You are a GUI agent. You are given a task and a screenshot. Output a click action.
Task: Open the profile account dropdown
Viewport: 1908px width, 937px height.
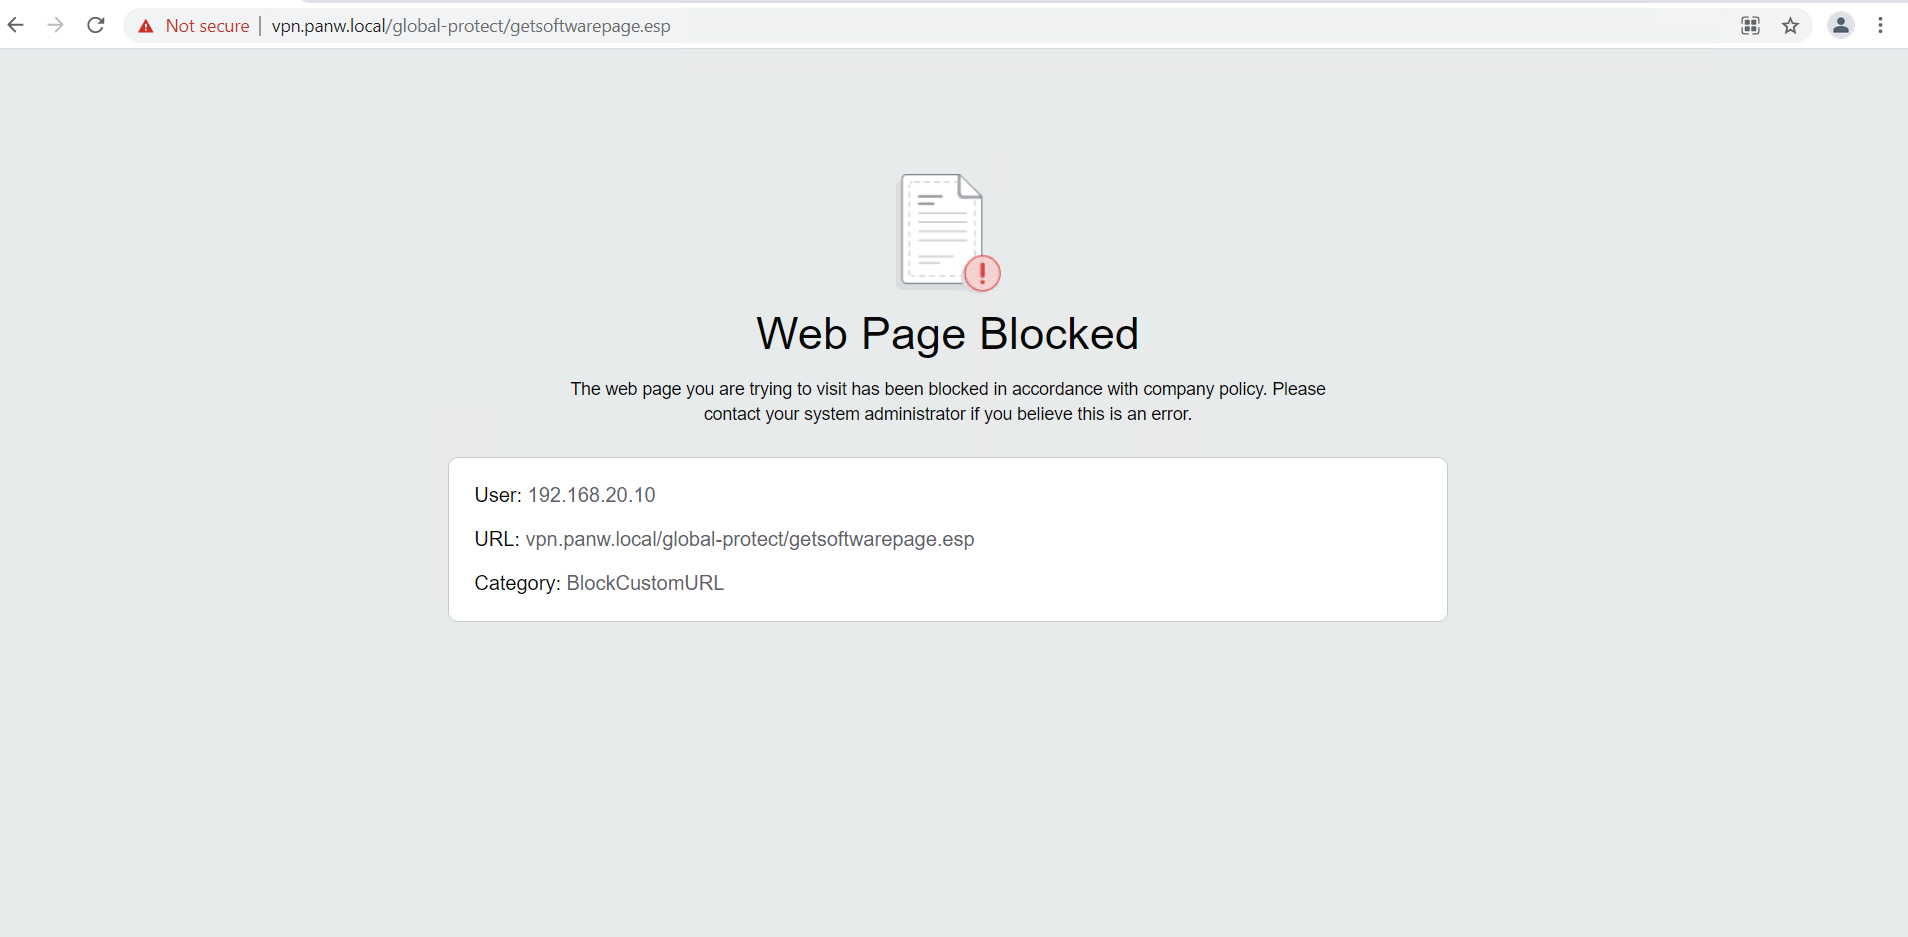click(x=1842, y=25)
